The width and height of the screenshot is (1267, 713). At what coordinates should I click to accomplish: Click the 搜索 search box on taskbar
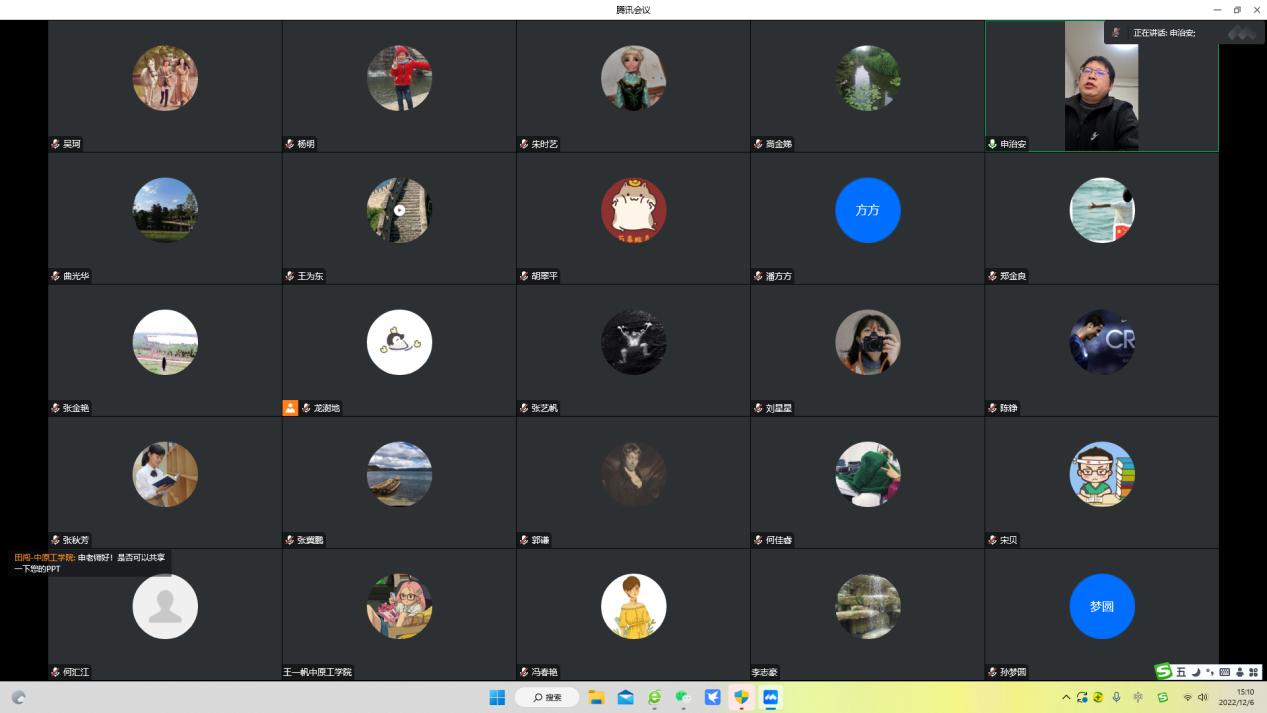click(x=548, y=697)
